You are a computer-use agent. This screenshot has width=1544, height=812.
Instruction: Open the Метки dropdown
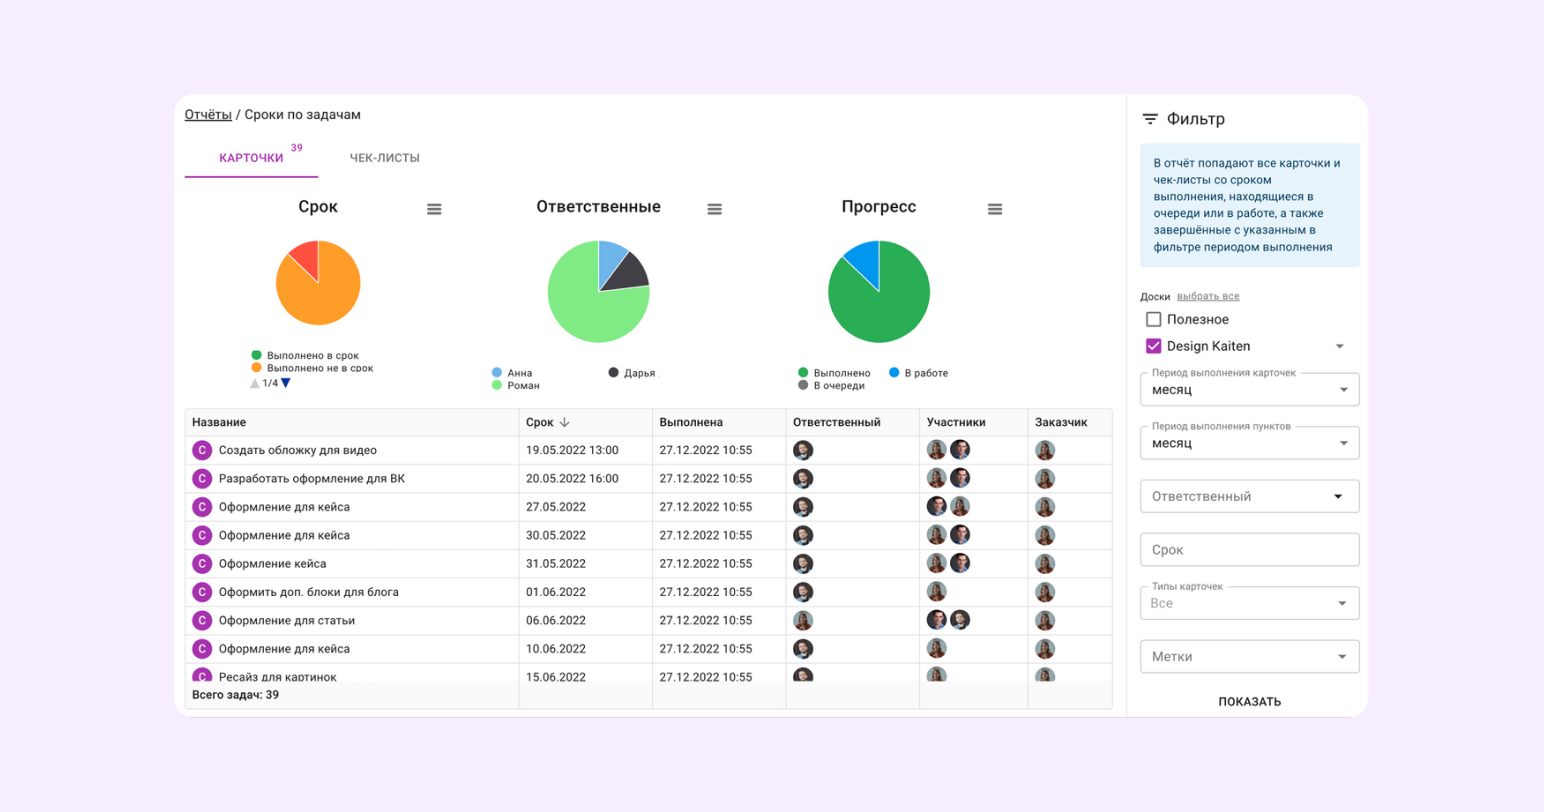tap(1250, 656)
